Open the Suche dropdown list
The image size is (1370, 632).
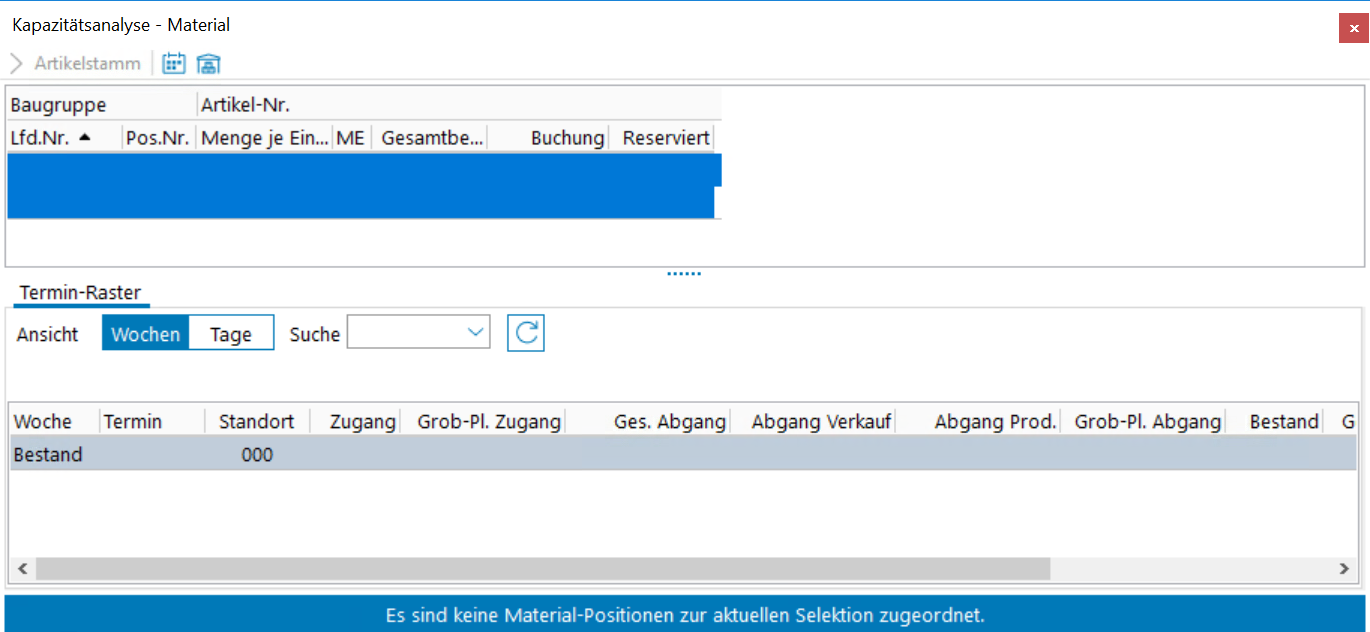click(x=476, y=334)
